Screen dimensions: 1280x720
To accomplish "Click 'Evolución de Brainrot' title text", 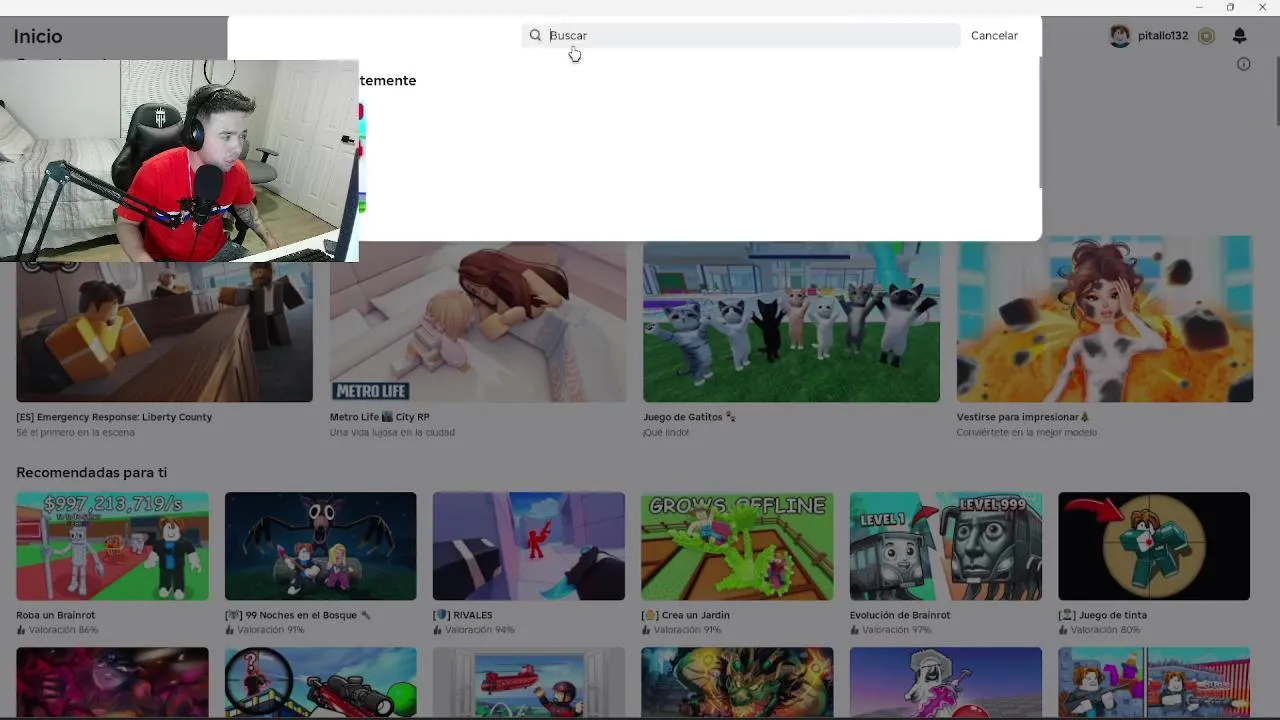I will [x=900, y=615].
